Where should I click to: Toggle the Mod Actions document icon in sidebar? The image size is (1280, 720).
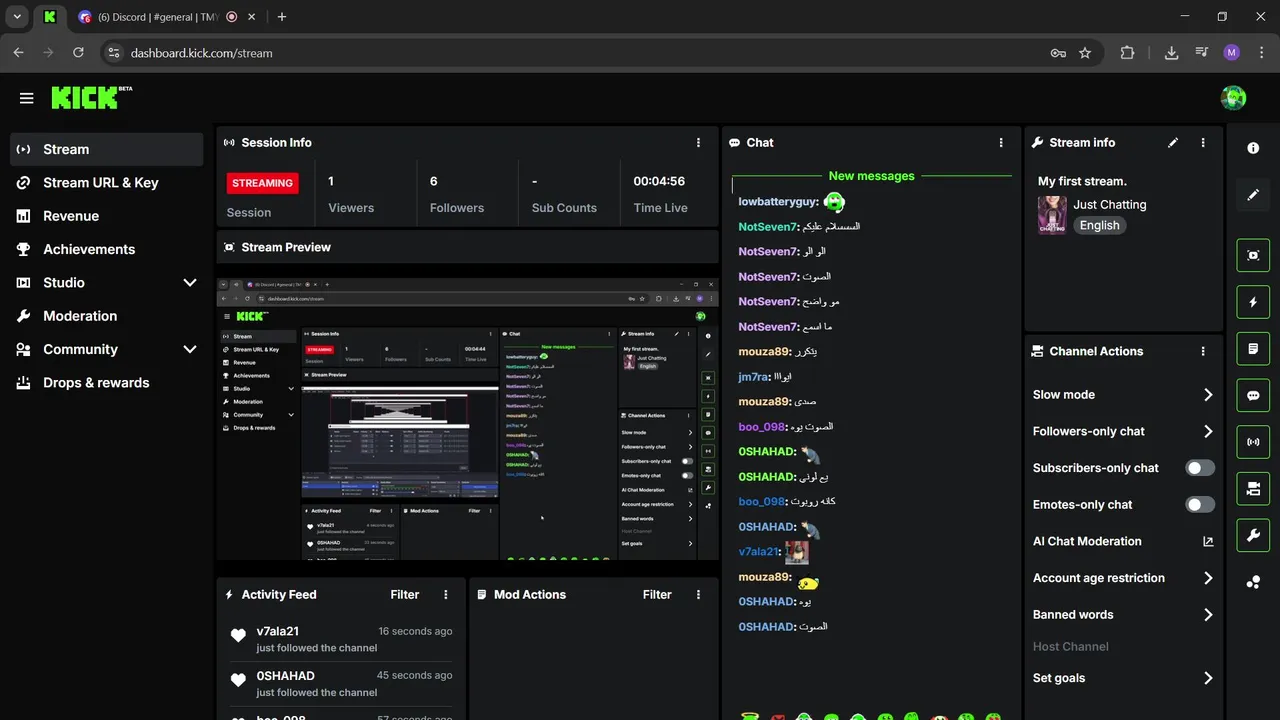[1253, 349]
